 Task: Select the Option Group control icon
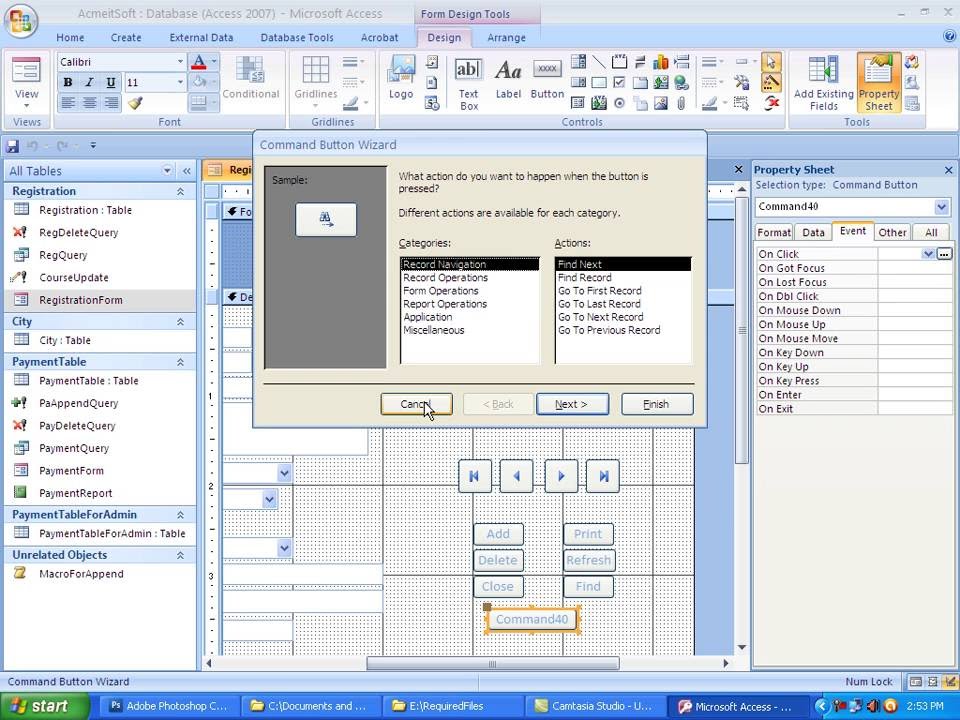[x=619, y=62]
